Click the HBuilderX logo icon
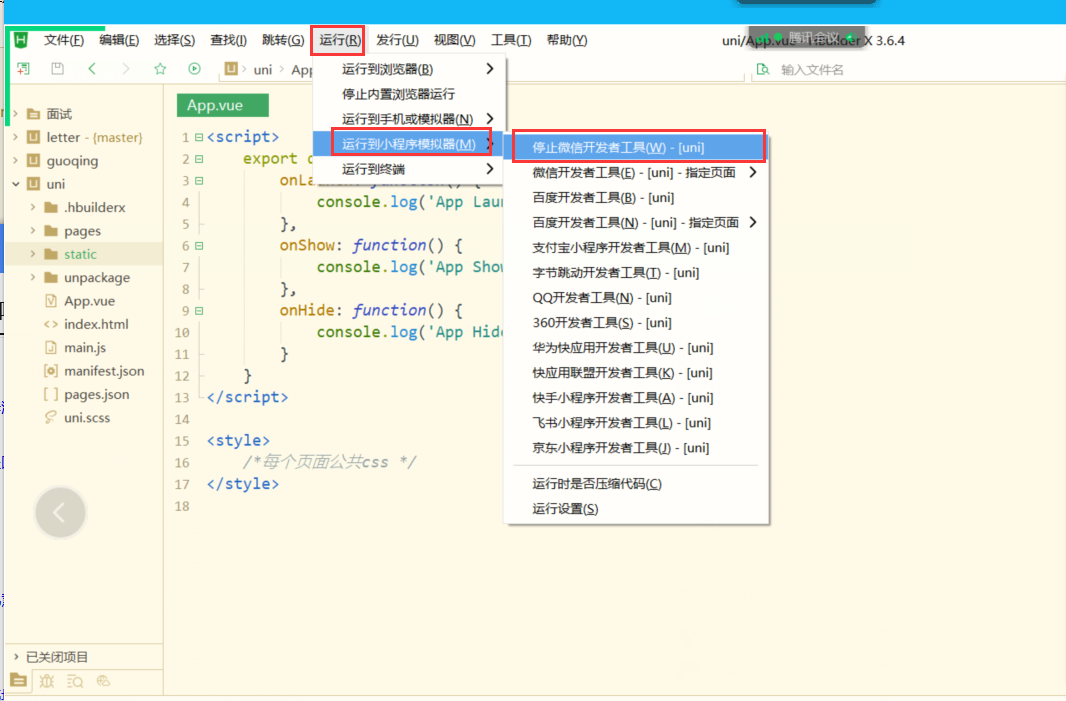Screen dimensions: 1066x701 pyautogui.click(x=20, y=40)
